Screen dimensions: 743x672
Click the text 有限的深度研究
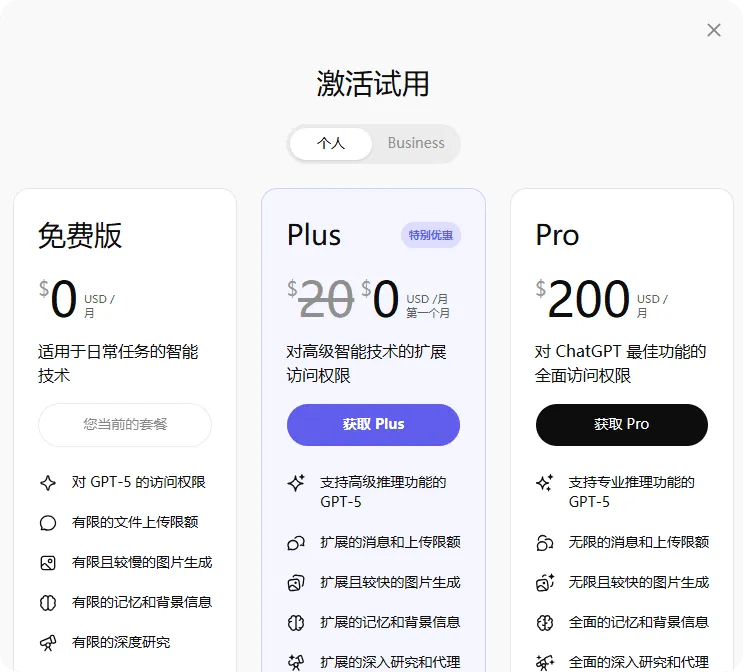point(121,642)
